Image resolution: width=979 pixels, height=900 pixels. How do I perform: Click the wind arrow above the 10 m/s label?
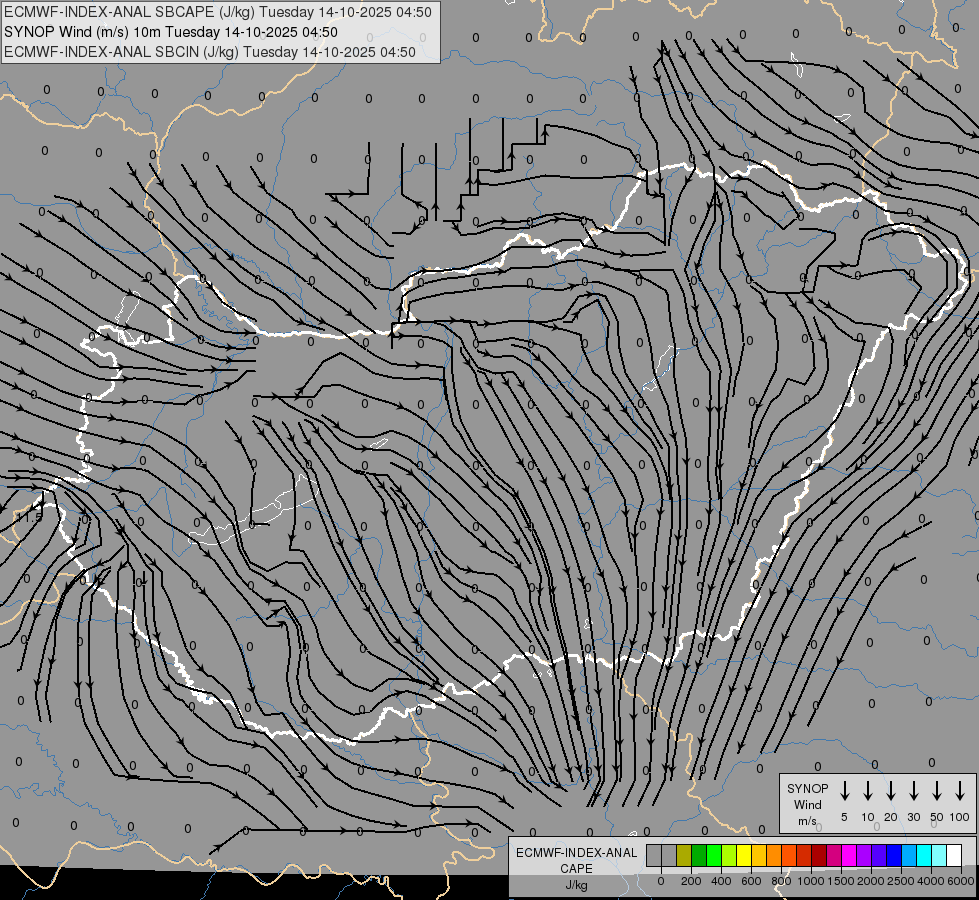tap(867, 791)
